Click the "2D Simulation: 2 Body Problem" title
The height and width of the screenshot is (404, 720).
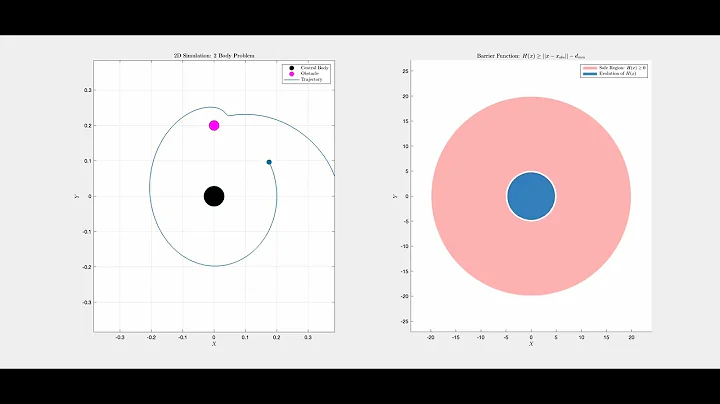coord(214,56)
